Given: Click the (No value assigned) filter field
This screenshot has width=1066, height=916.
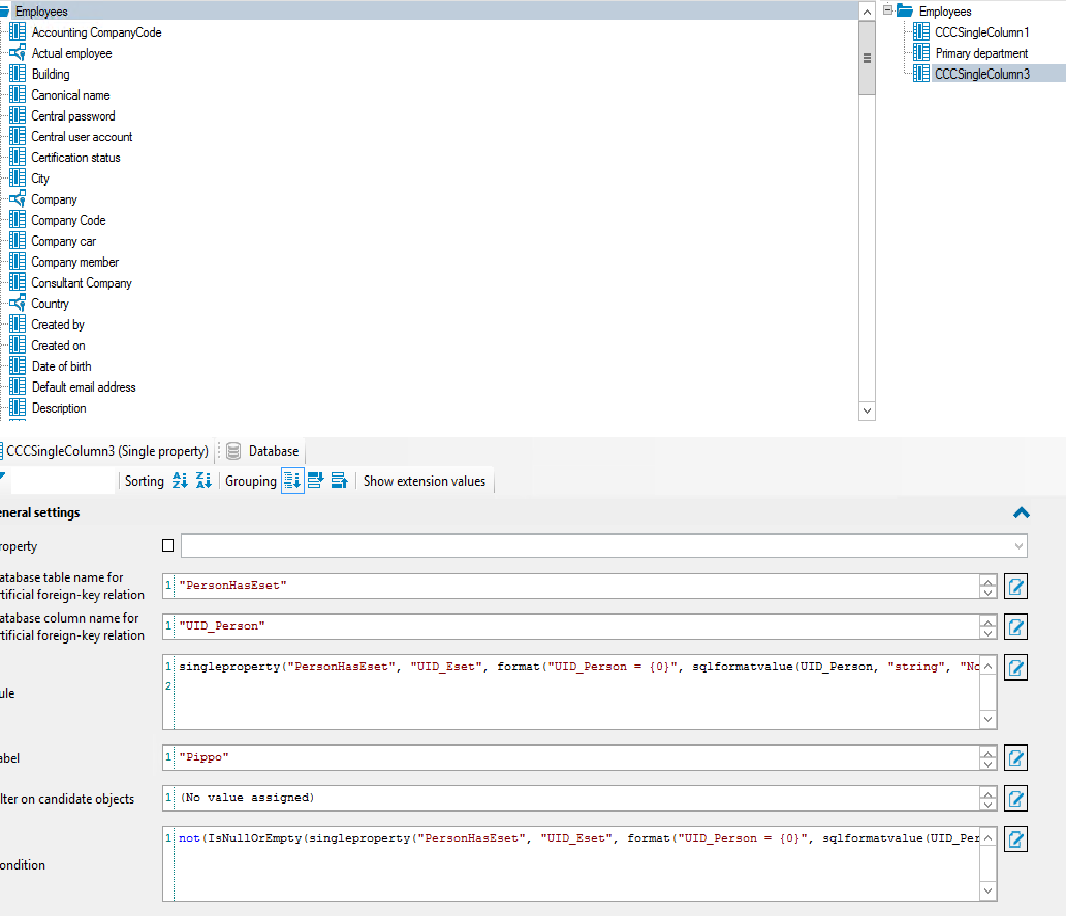Looking at the screenshot, I should click(x=577, y=798).
